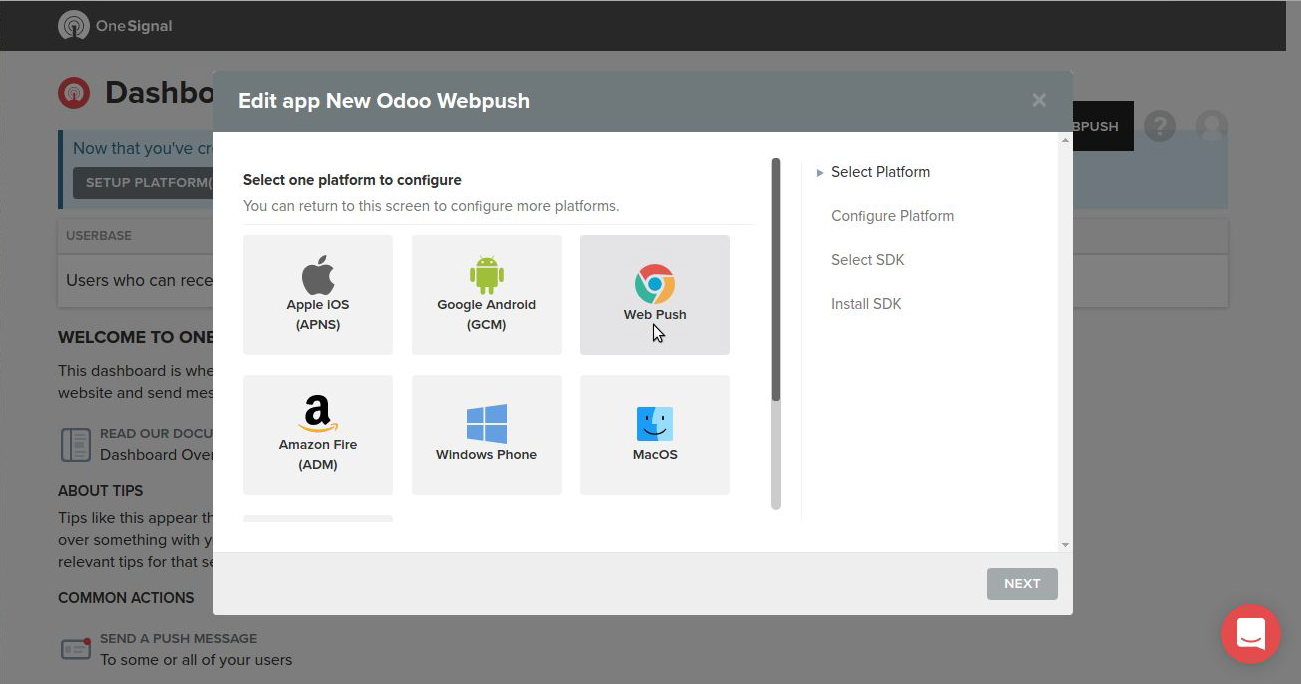1301x684 pixels.
Task: Click SEND A PUSH MESSAGE link
Action: click(178, 638)
